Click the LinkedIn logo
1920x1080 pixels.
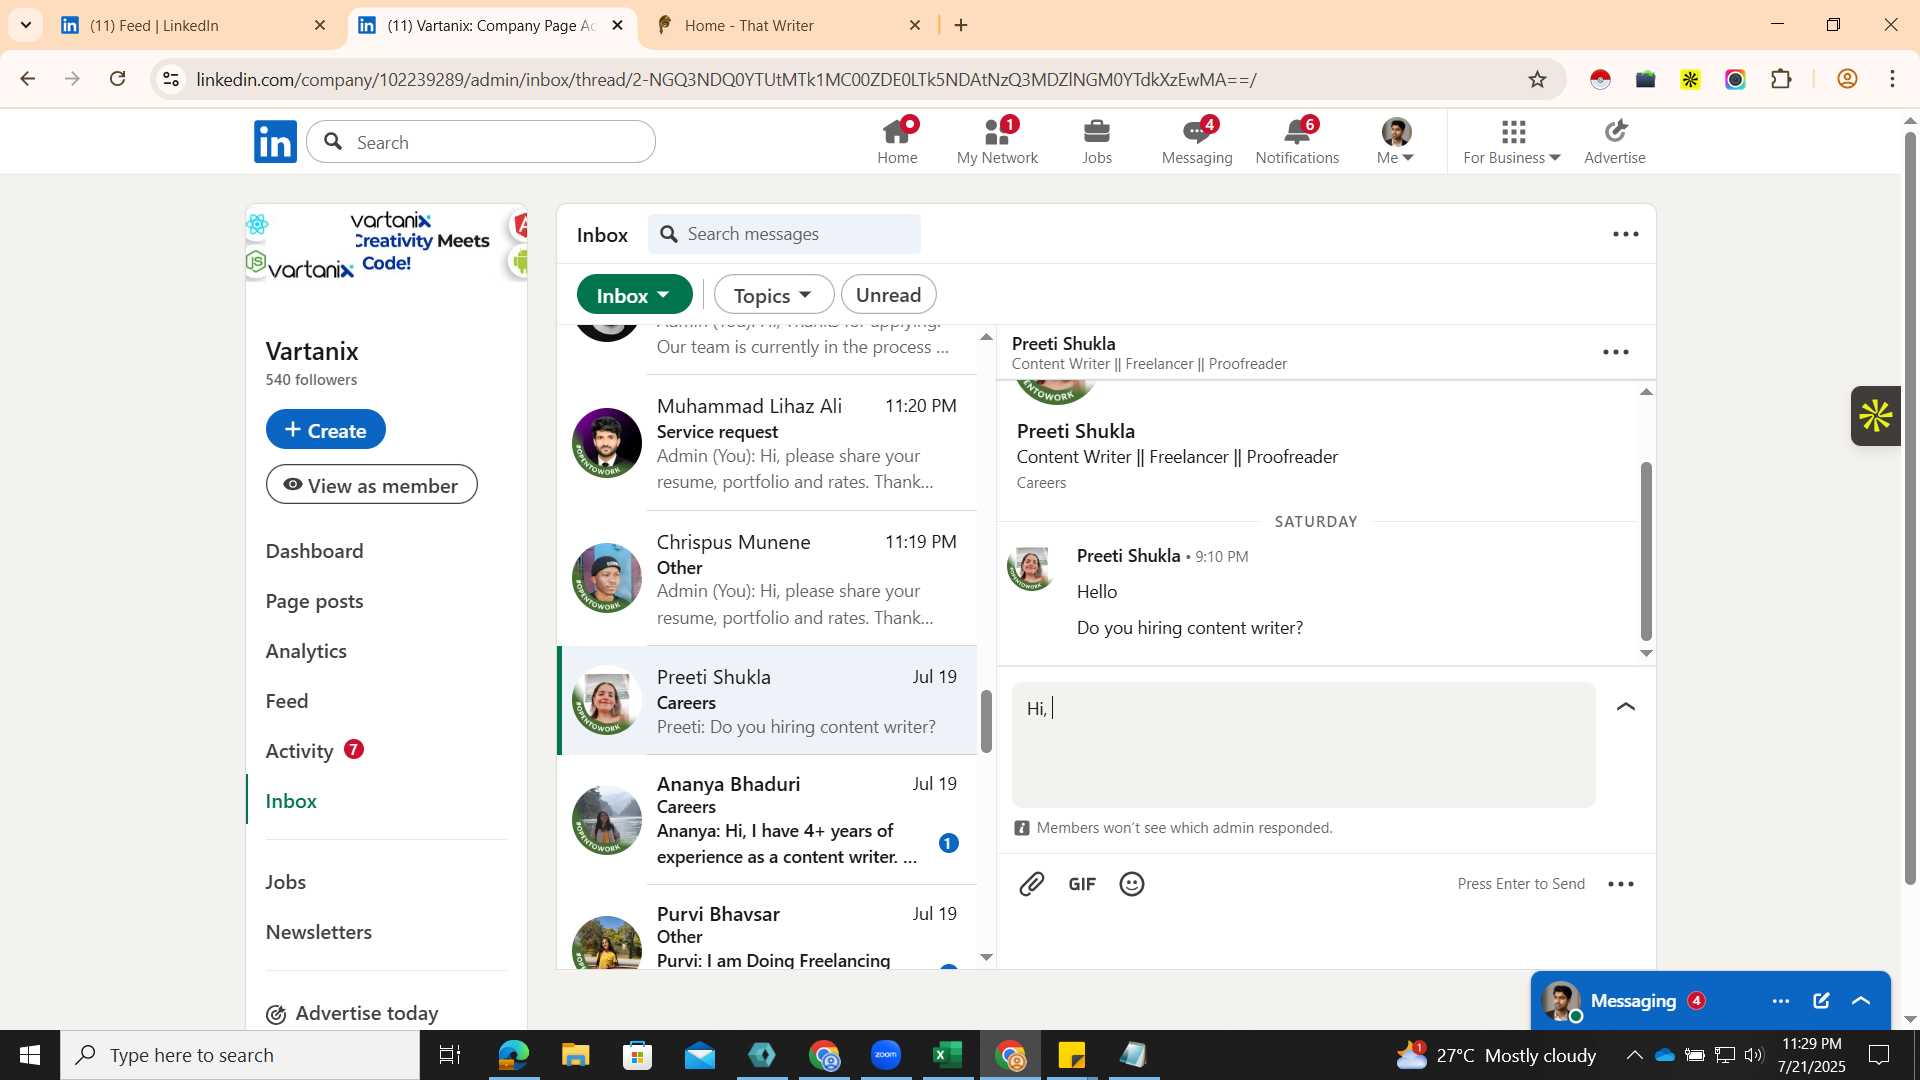(x=275, y=142)
